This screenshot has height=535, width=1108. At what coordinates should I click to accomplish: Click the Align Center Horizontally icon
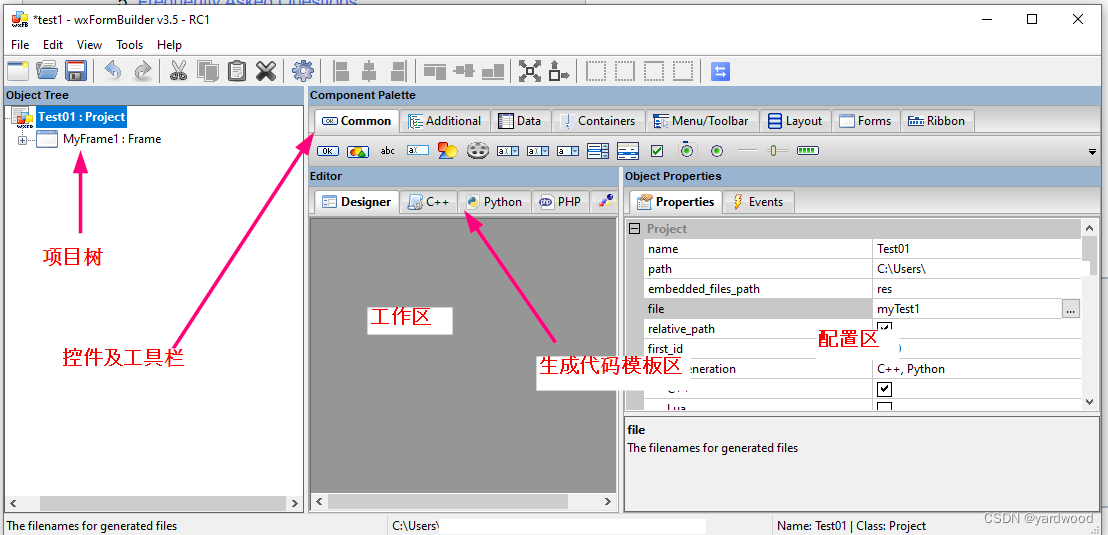pyautogui.click(x=369, y=71)
